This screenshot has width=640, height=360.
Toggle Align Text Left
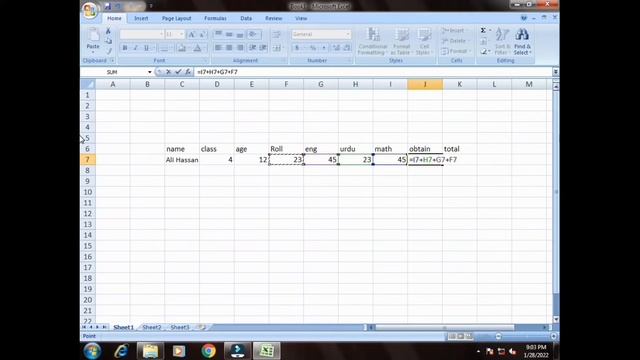pos(218,48)
